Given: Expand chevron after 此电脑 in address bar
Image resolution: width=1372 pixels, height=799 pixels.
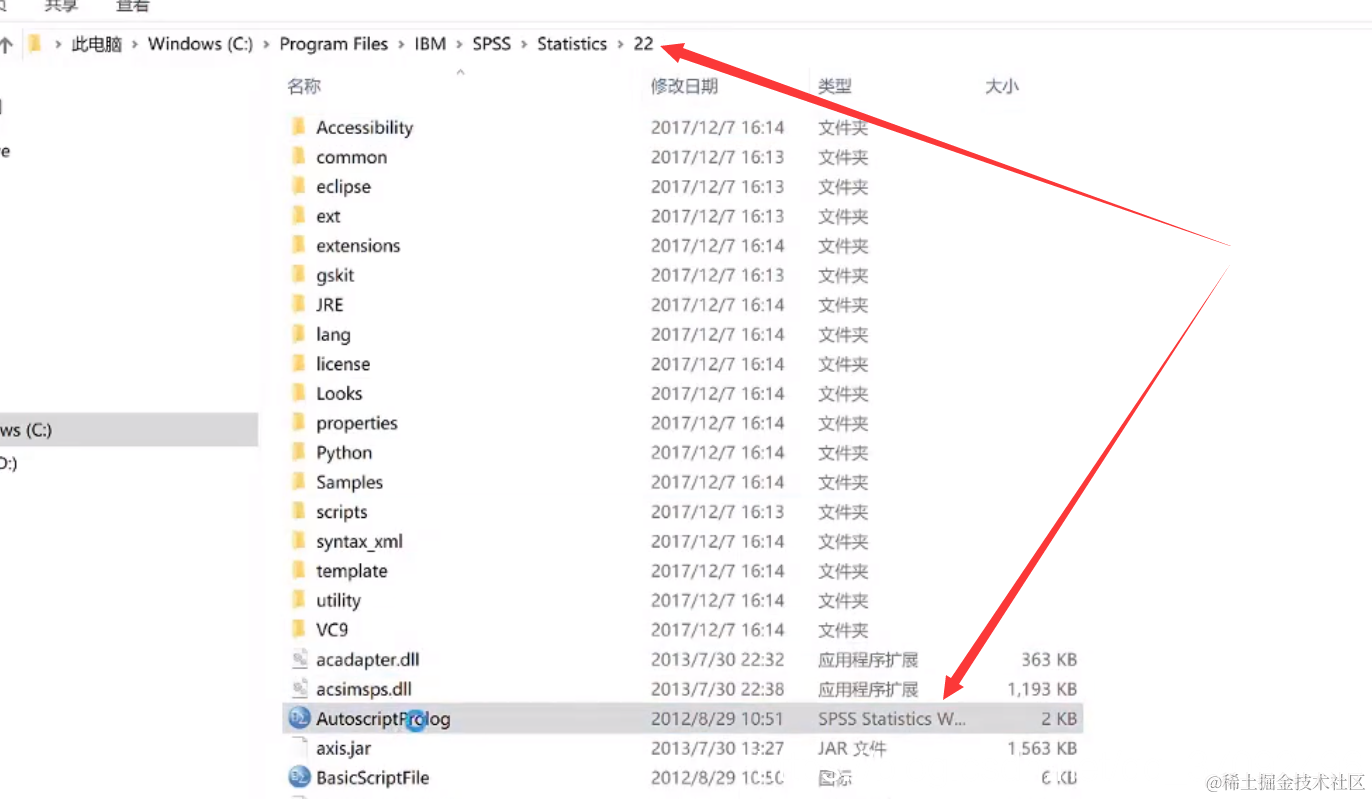Looking at the screenshot, I should (x=134, y=44).
